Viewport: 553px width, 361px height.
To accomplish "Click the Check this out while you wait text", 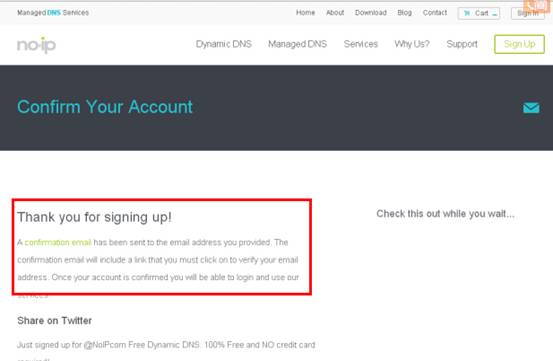I will click(445, 214).
